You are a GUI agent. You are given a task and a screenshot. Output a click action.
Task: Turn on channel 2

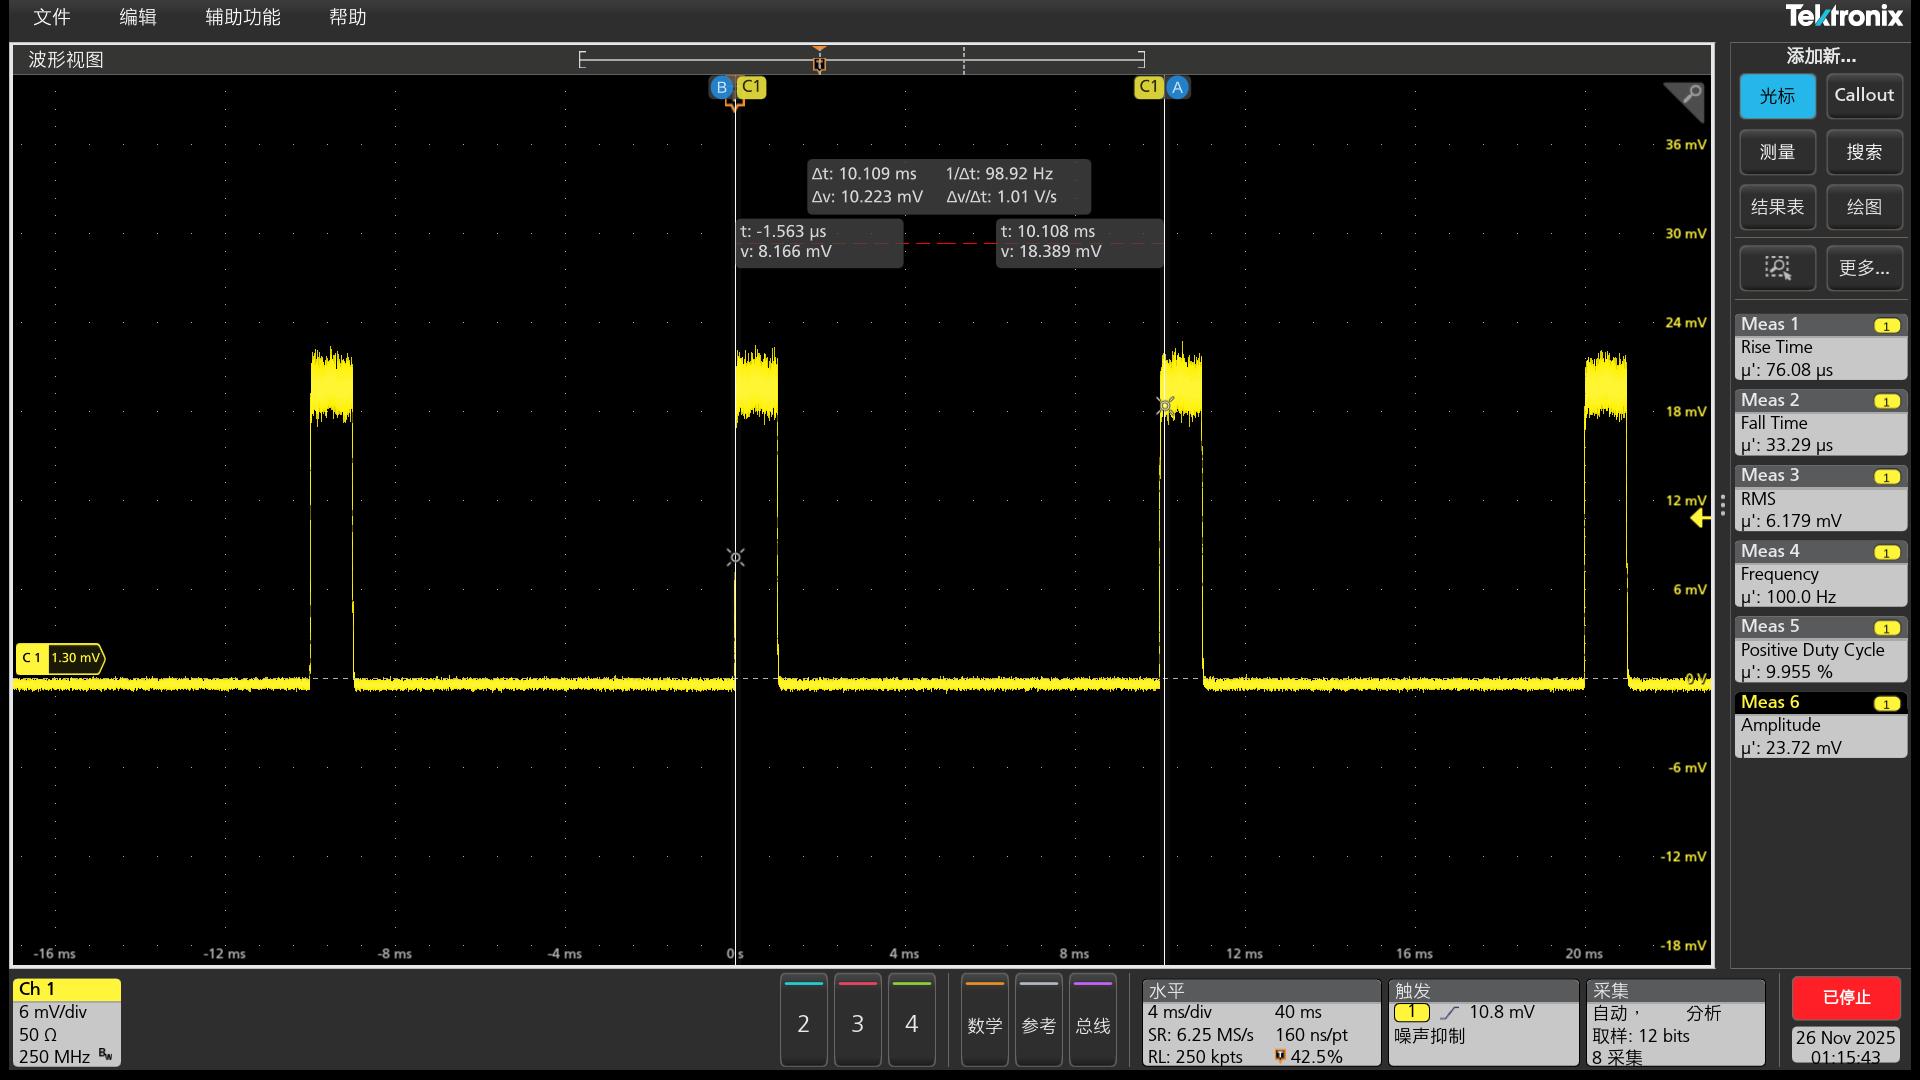(803, 1022)
